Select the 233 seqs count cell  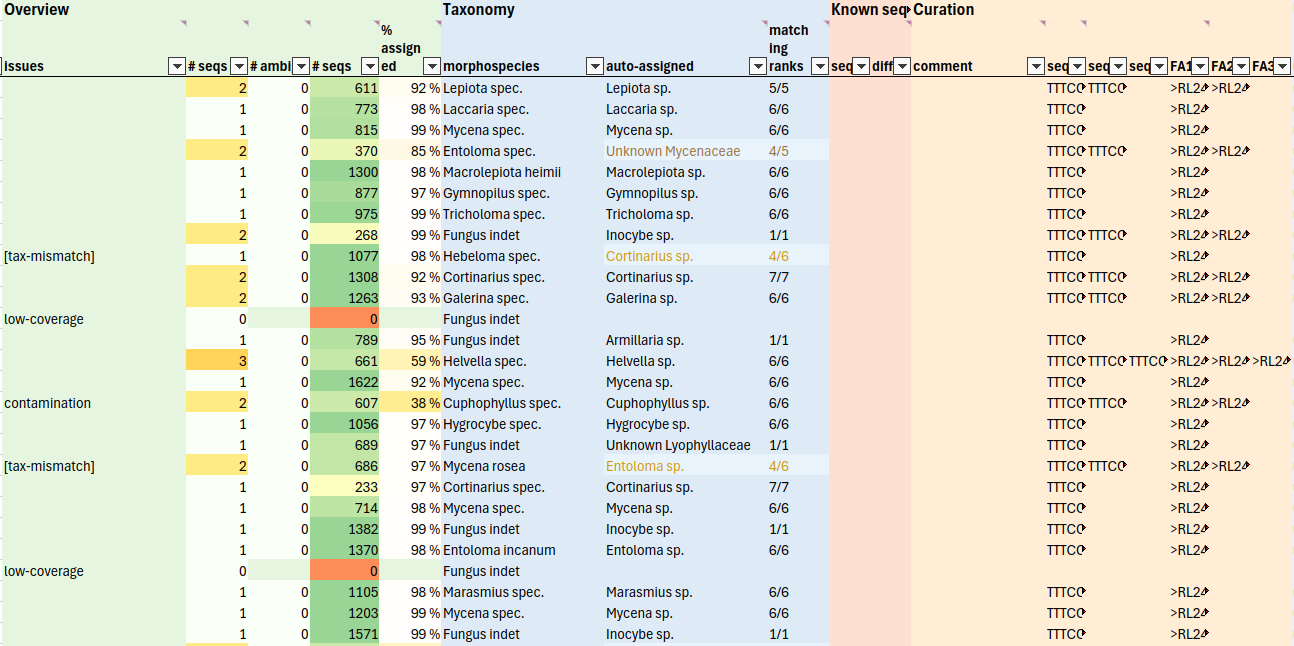[x=344, y=487]
